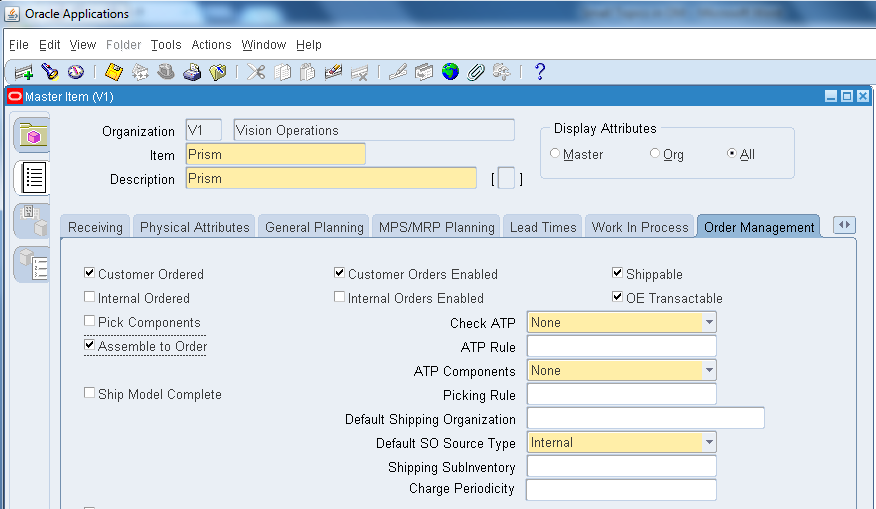The height and width of the screenshot is (509, 876).
Task: Print using the printer icon
Action: tap(192, 72)
